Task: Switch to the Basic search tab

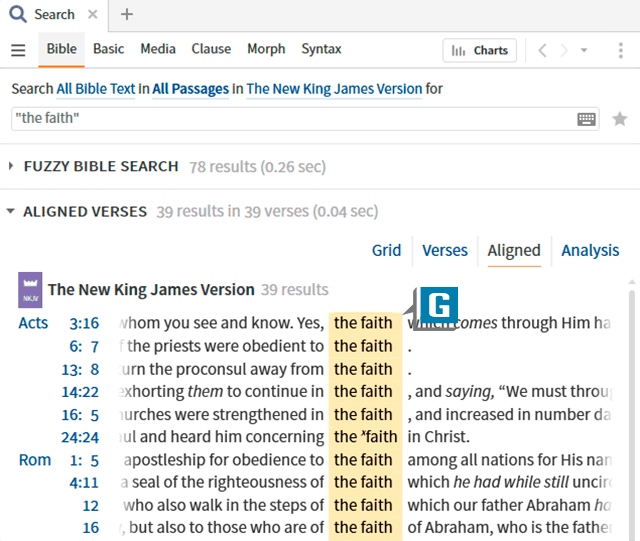Action: (x=109, y=49)
